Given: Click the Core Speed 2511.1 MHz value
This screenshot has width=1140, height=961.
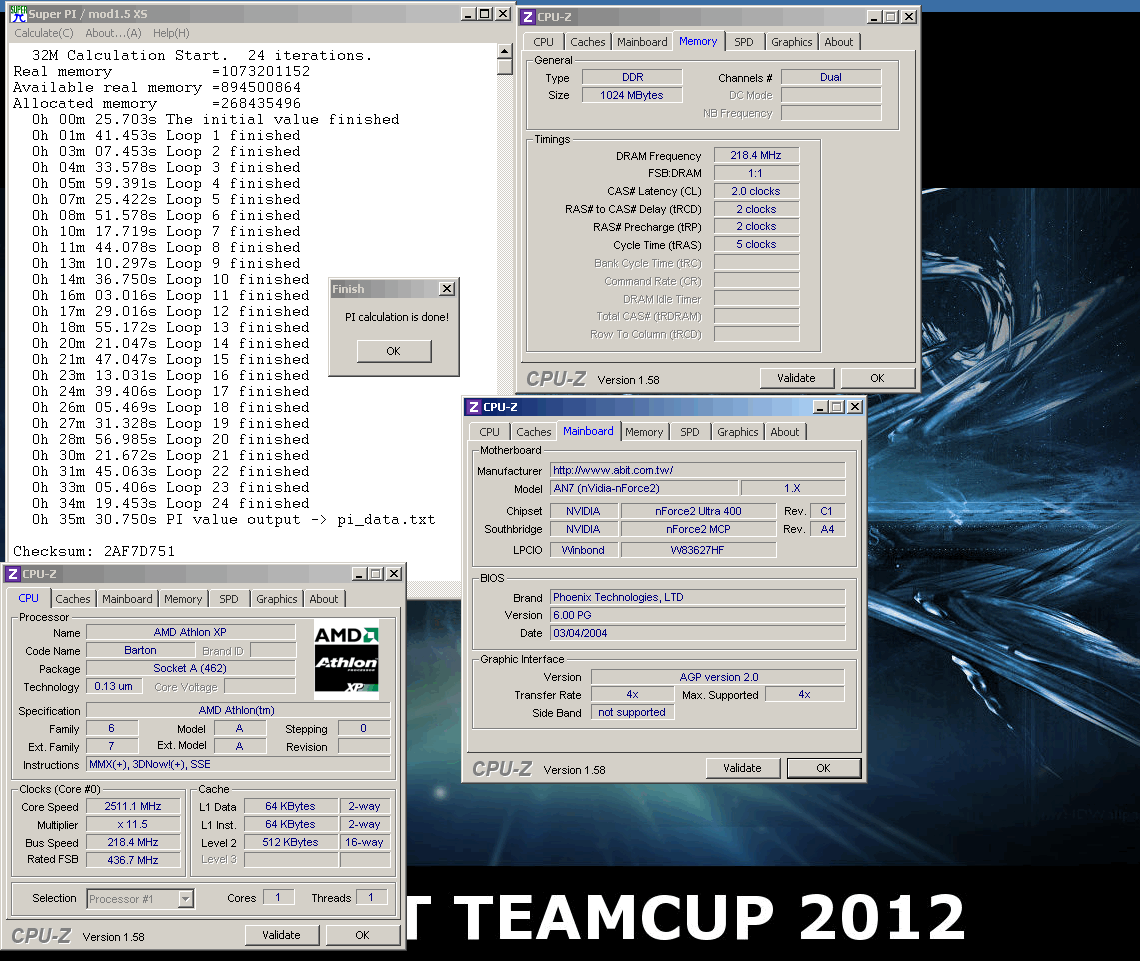Looking at the screenshot, I should click(133, 806).
